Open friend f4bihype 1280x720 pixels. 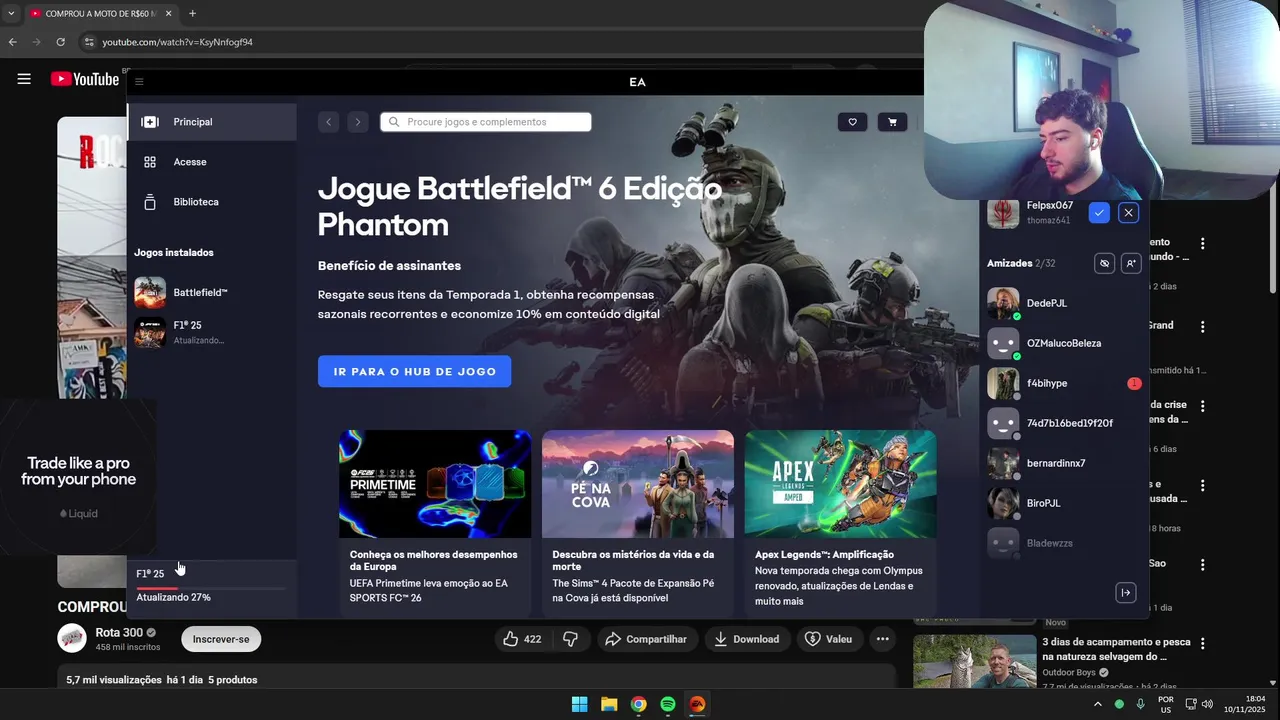coord(1064,383)
